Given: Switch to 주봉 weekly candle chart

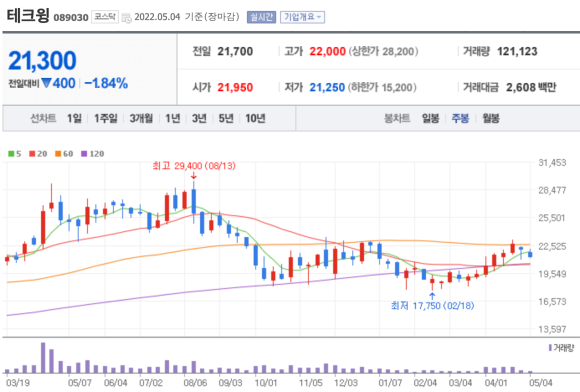Looking at the screenshot, I should pyautogui.click(x=460, y=118).
